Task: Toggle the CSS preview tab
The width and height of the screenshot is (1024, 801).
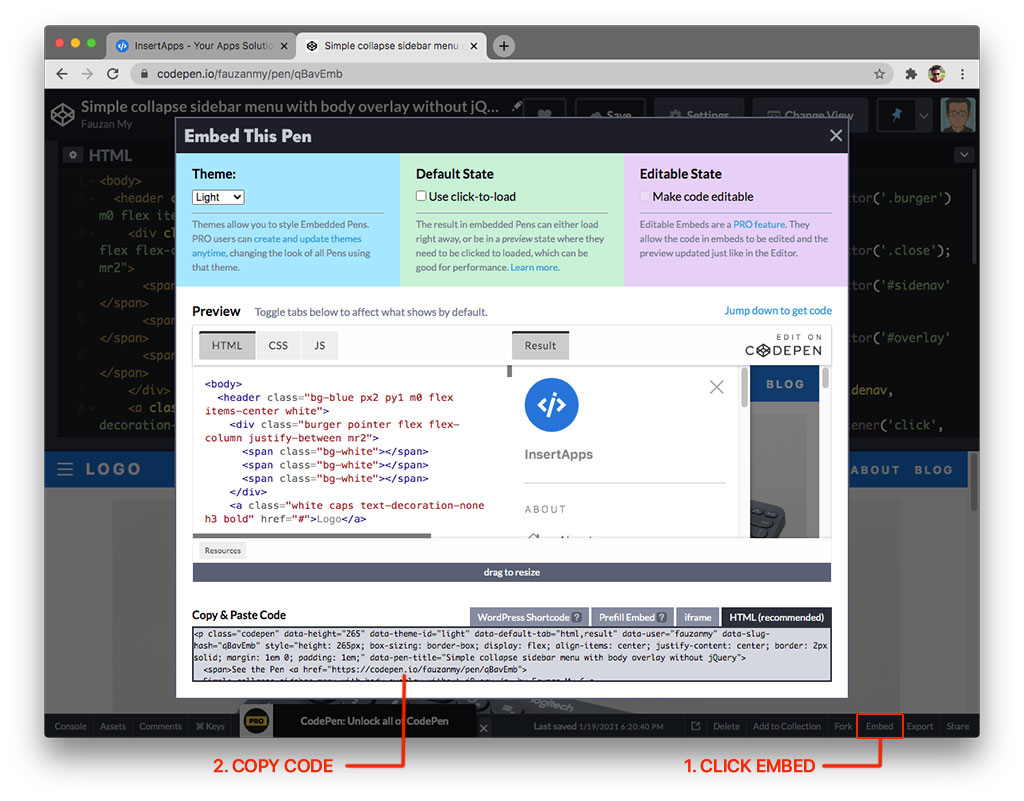Action: pyautogui.click(x=278, y=345)
